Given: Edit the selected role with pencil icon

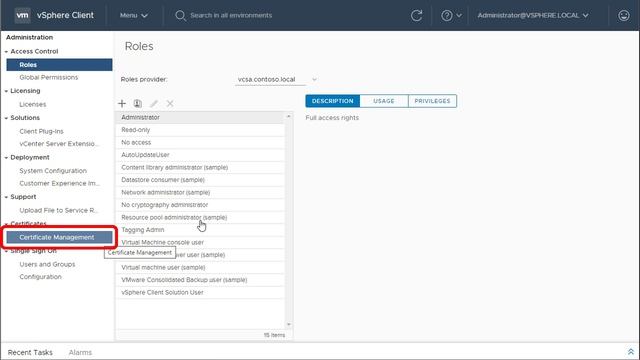Looking at the screenshot, I should tap(154, 104).
